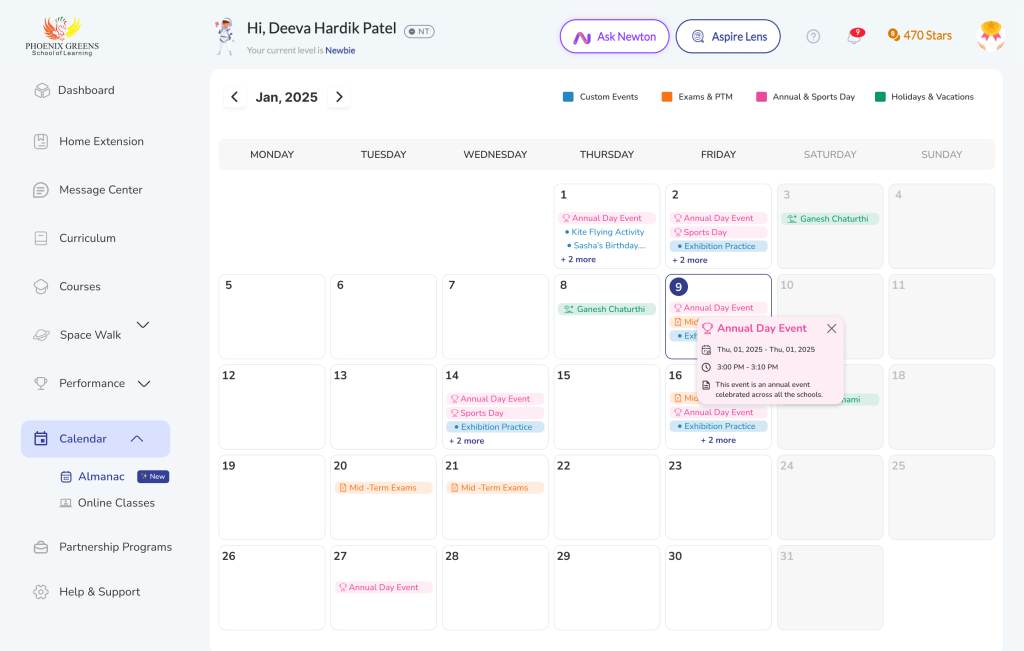The width and height of the screenshot is (1024, 651).
Task: Close the Annual Day Event popup
Action: point(831,328)
